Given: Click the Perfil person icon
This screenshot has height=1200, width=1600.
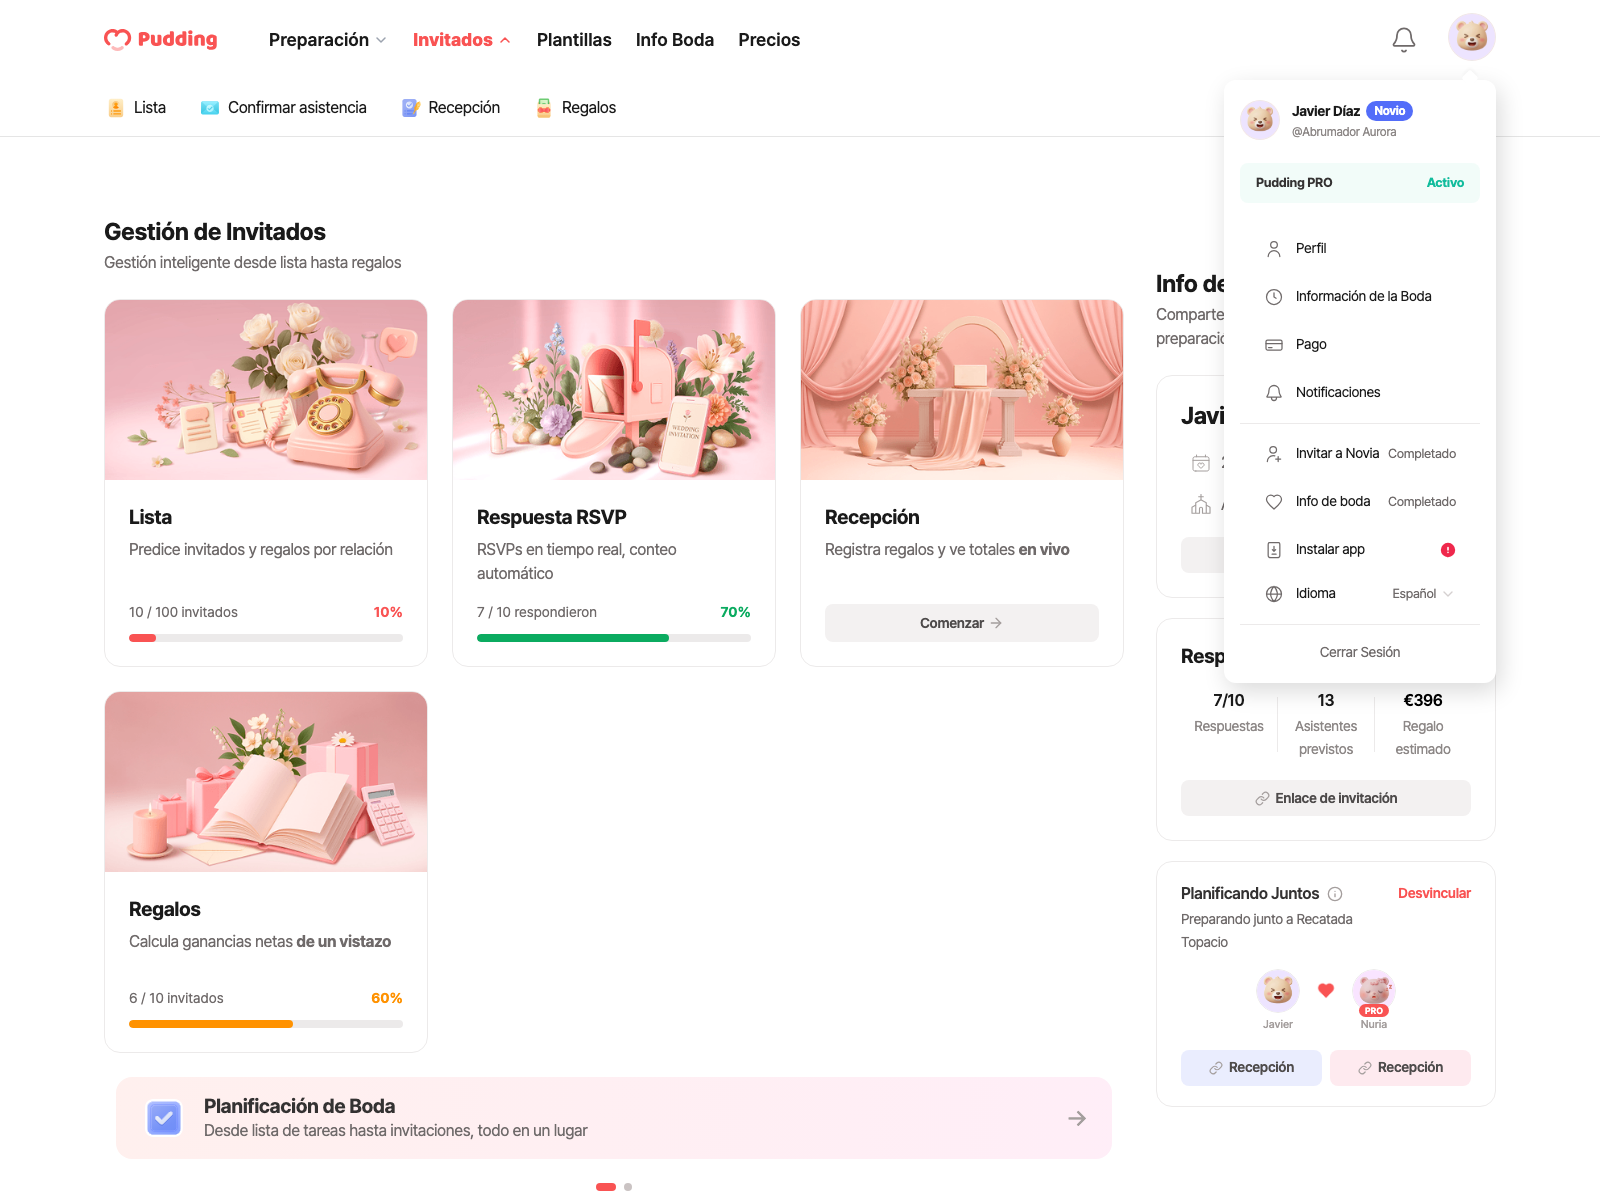Looking at the screenshot, I should [x=1274, y=249].
